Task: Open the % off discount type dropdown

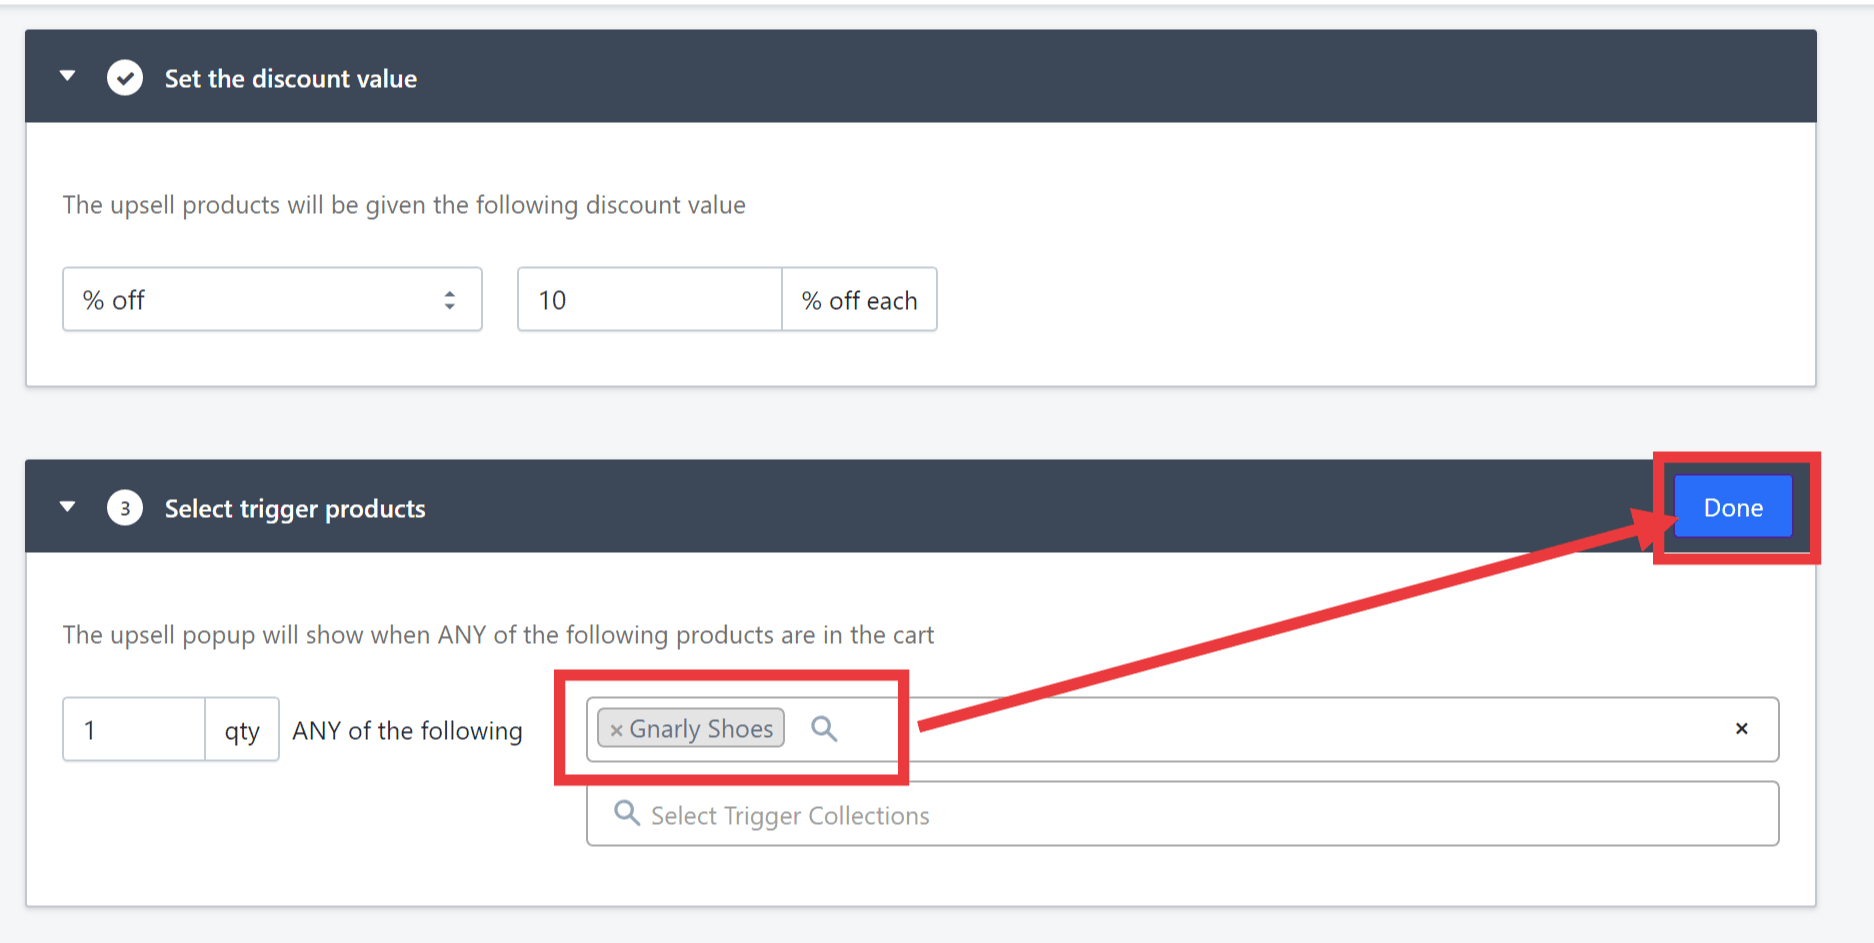Action: 272,299
